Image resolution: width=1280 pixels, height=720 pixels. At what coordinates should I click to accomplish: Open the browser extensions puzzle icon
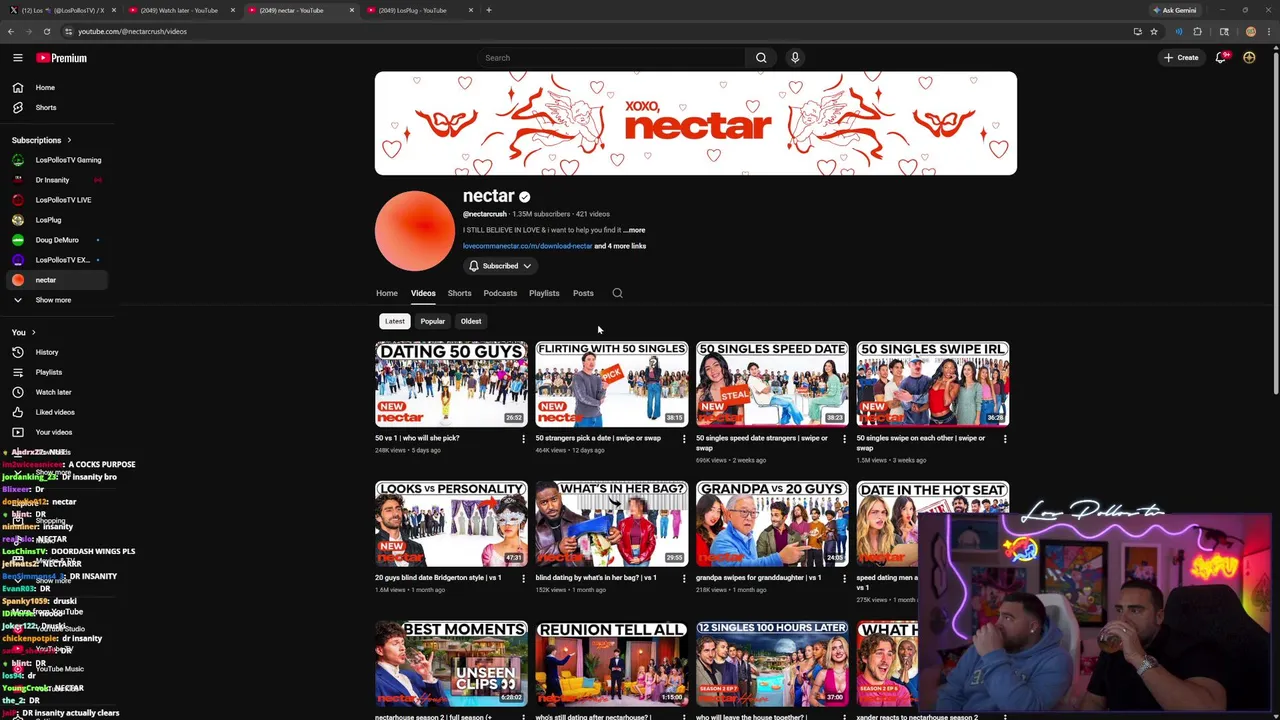1197,31
